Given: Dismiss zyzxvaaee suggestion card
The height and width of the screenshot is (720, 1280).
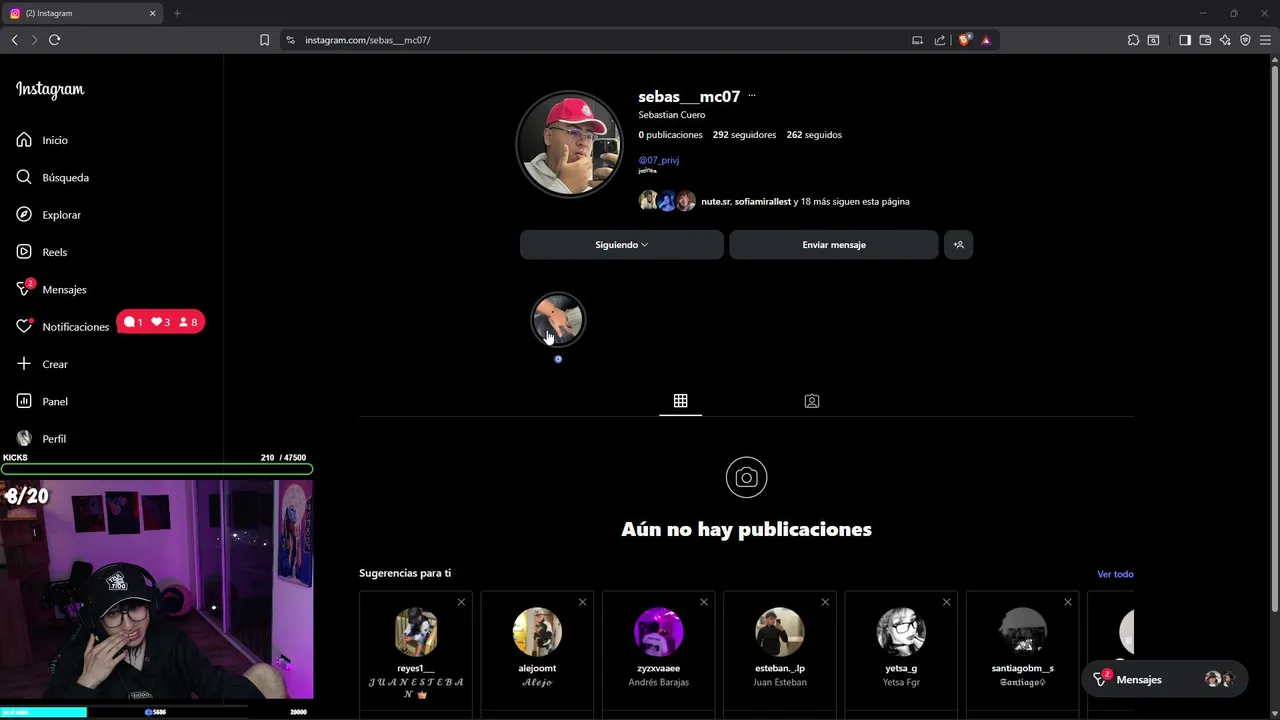Looking at the screenshot, I should (704, 602).
